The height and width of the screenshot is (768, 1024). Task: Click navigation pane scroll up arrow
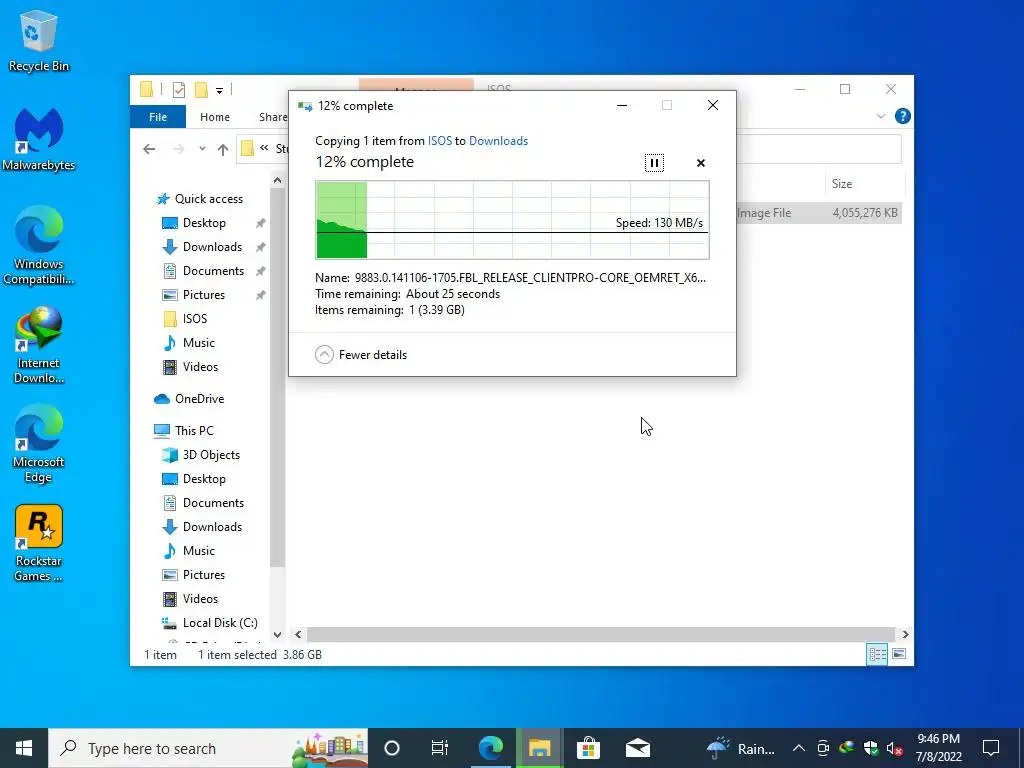coord(278,180)
